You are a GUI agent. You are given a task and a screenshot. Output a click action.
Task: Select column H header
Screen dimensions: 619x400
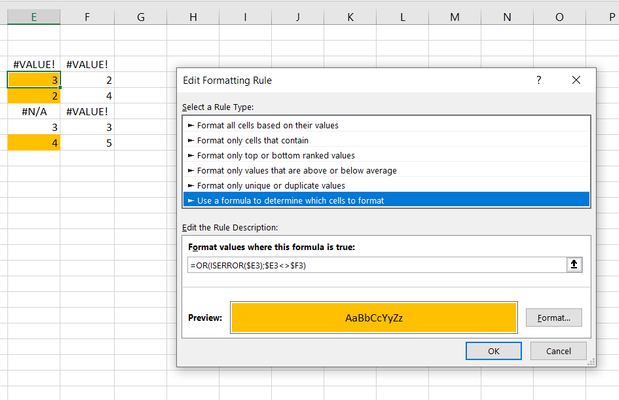(193, 17)
